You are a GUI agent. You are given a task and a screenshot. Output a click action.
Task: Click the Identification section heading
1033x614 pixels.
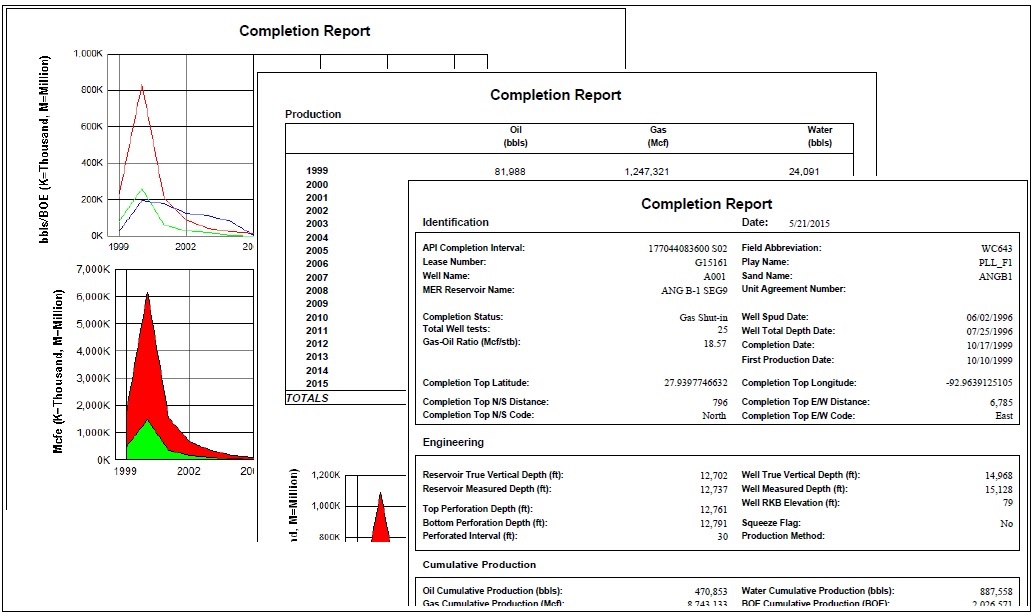tap(456, 223)
